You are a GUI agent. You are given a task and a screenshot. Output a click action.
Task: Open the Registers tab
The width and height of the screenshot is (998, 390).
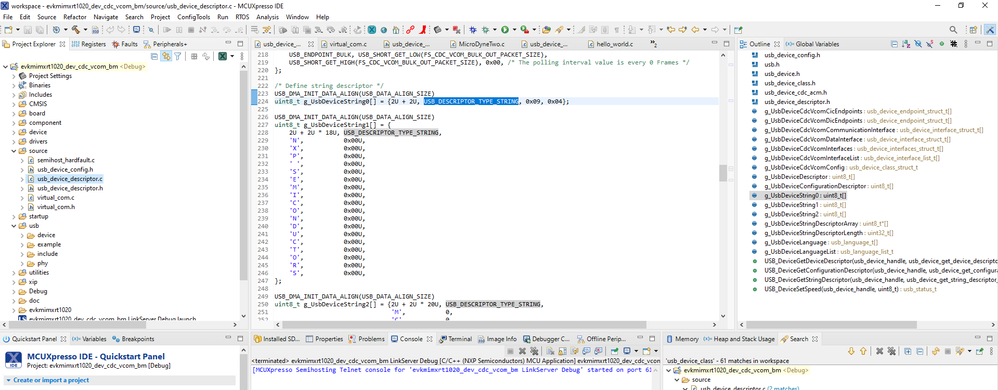88,44
